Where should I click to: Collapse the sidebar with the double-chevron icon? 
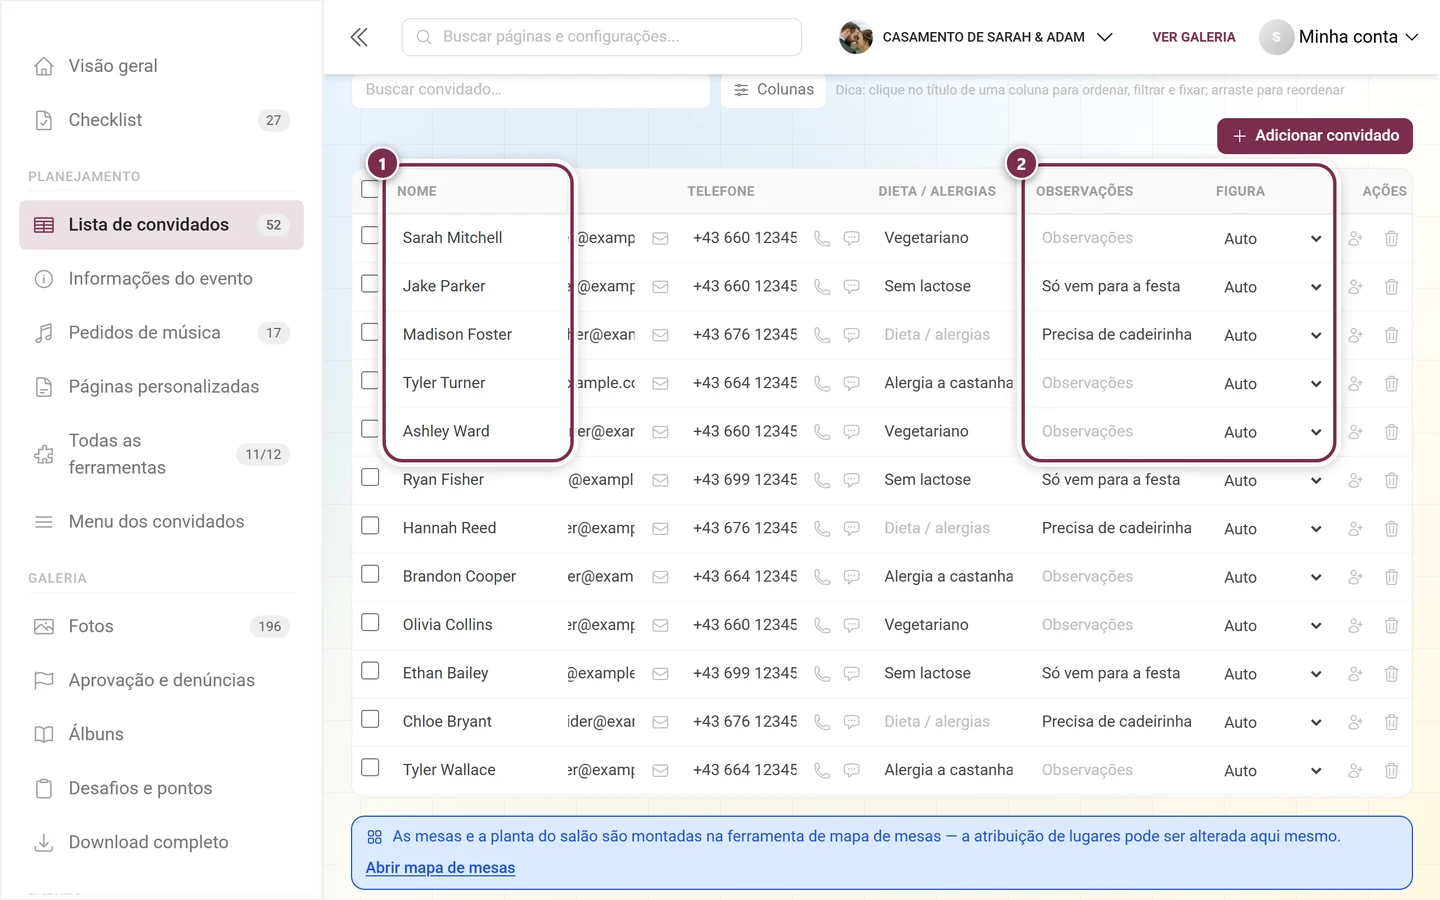click(359, 37)
